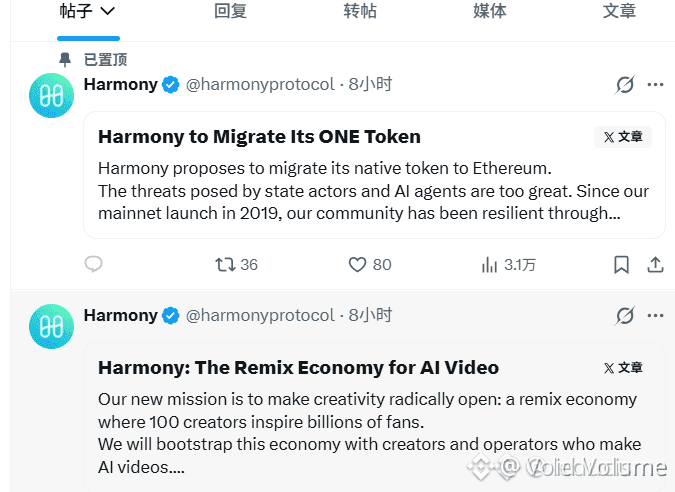Like the post with 80 likes

click(x=370, y=264)
